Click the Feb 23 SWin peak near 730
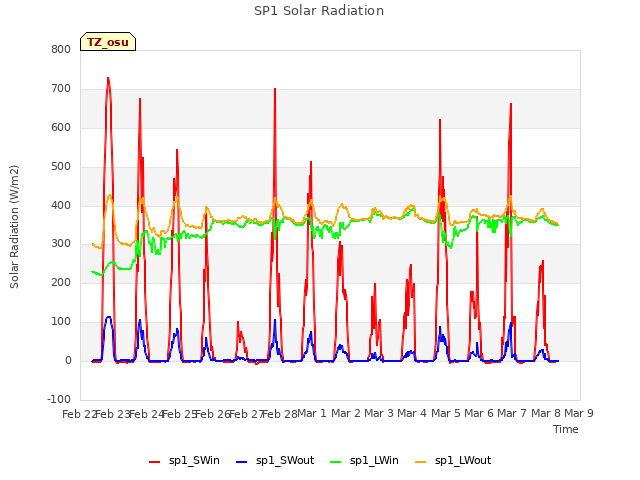 pos(108,78)
